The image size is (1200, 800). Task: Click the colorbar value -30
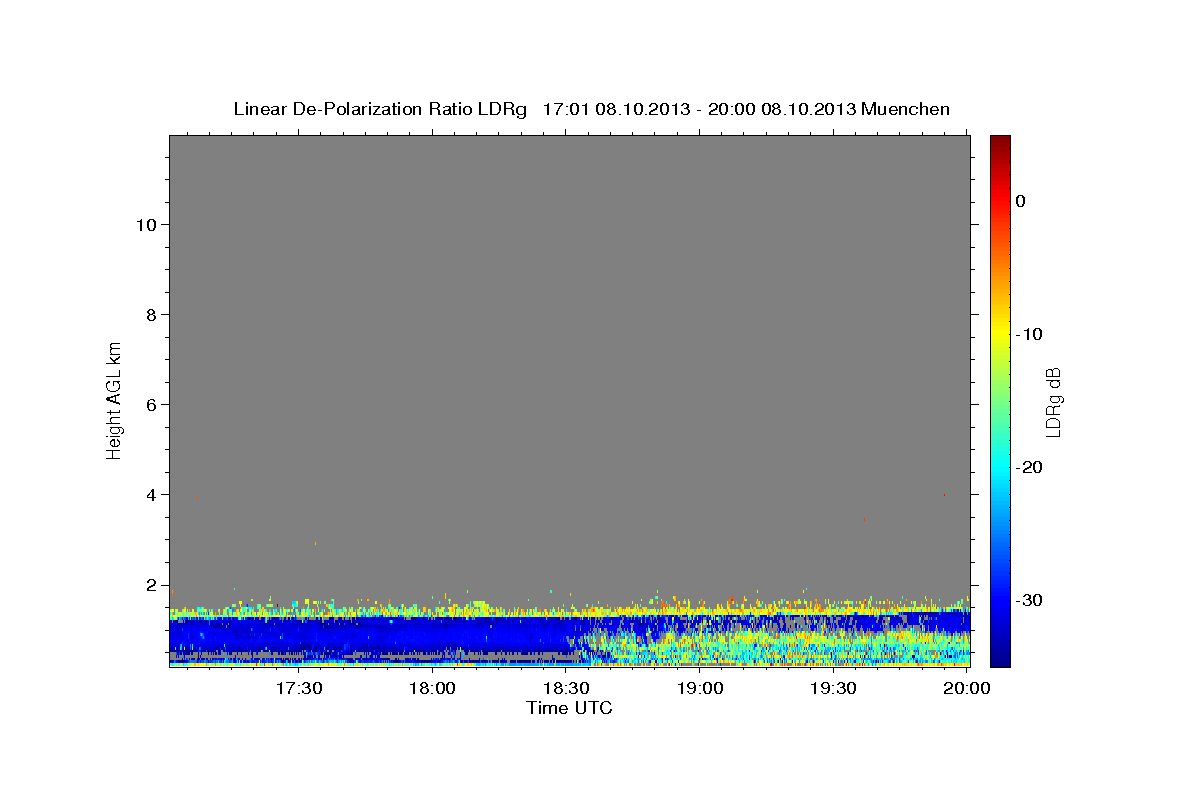[x=1029, y=600]
